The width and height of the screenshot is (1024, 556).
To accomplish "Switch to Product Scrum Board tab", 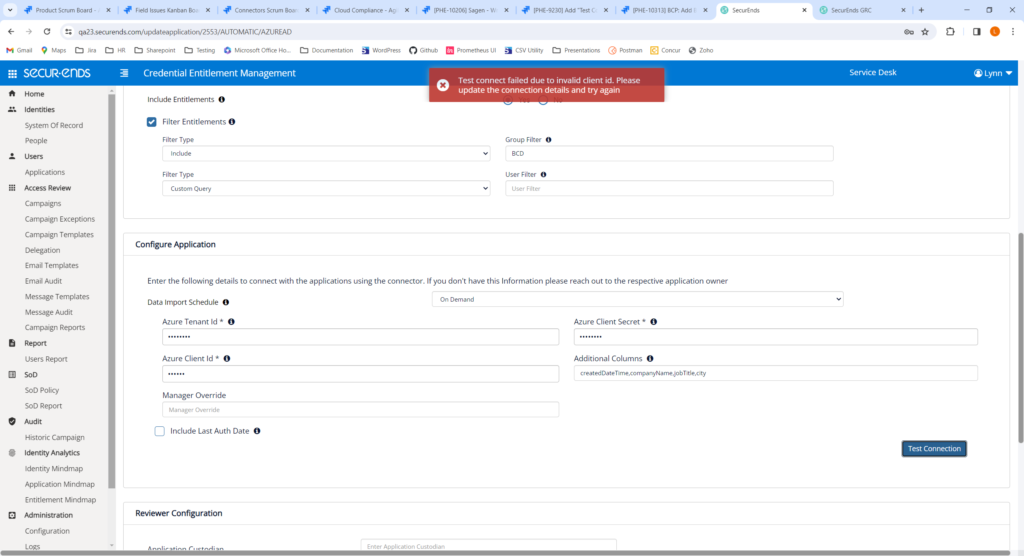I will 65,10.
